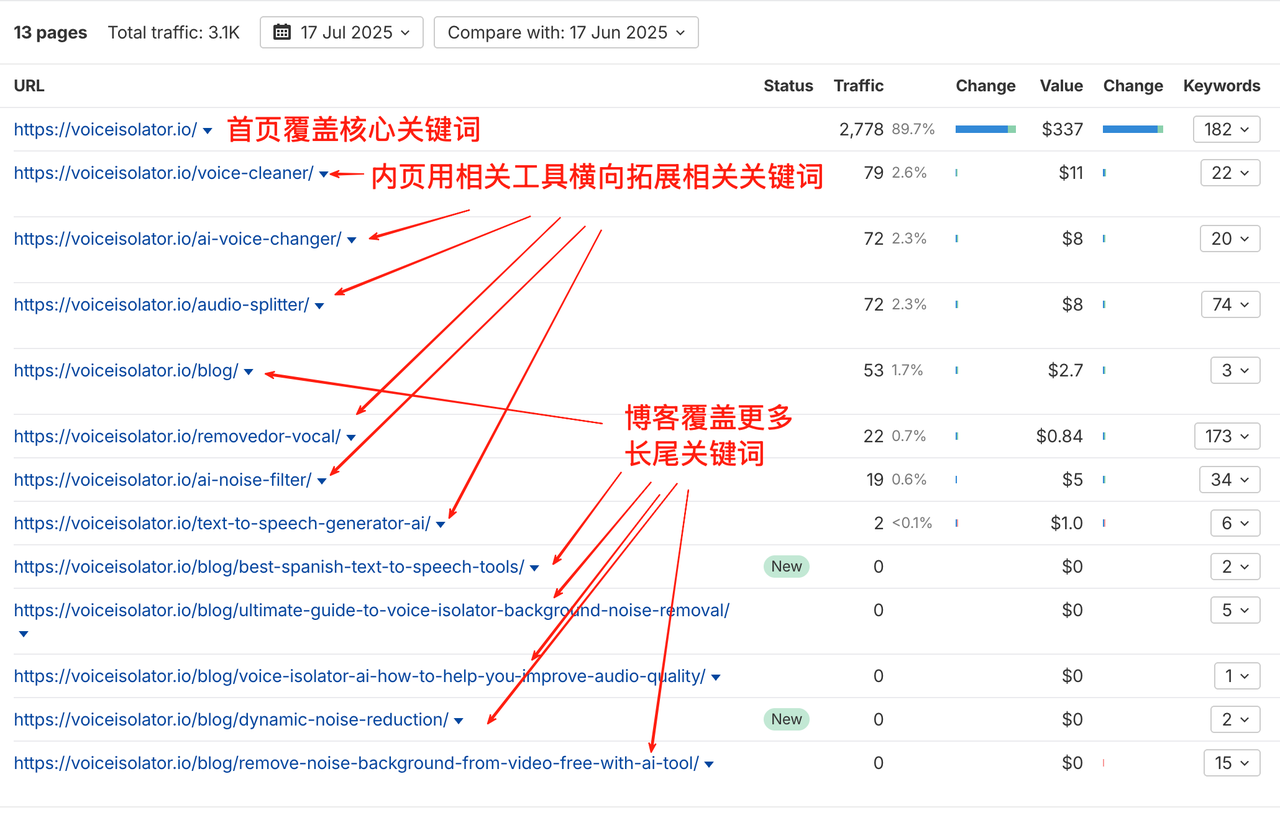1280x815 pixels.
Task: Open the 5 keywords dropdown for the ultimate-guide row
Action: [x=1236, y=610]
